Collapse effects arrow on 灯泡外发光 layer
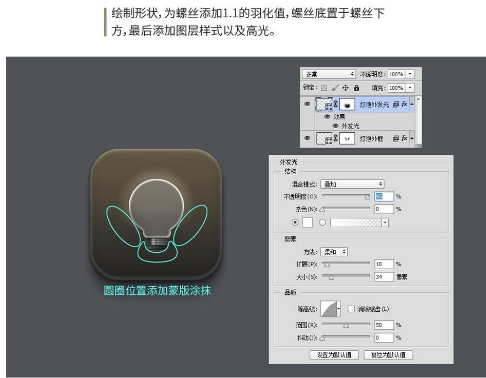Viewport: 486px width, 378px height. pos(412,104)
